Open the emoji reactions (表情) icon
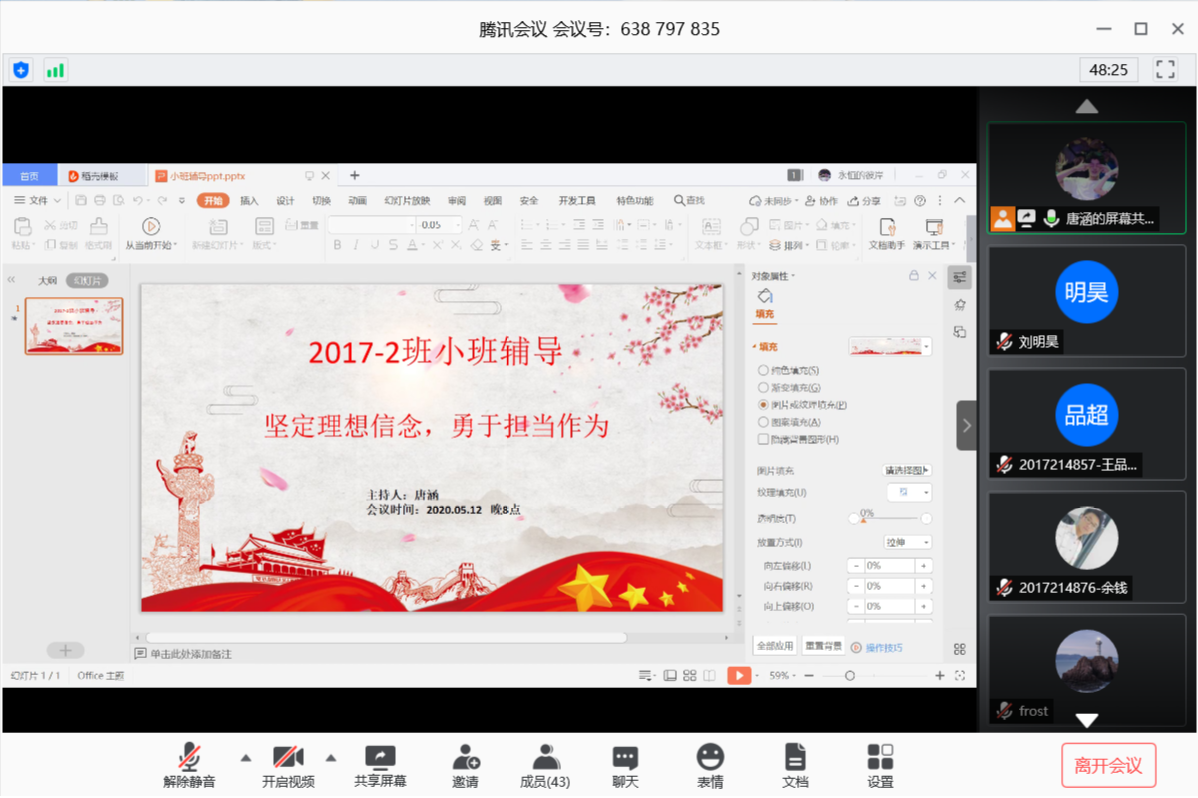Image resolution: width=1198 pixels, height=798 pixels. pyautogui.click(x=710, y=758)
